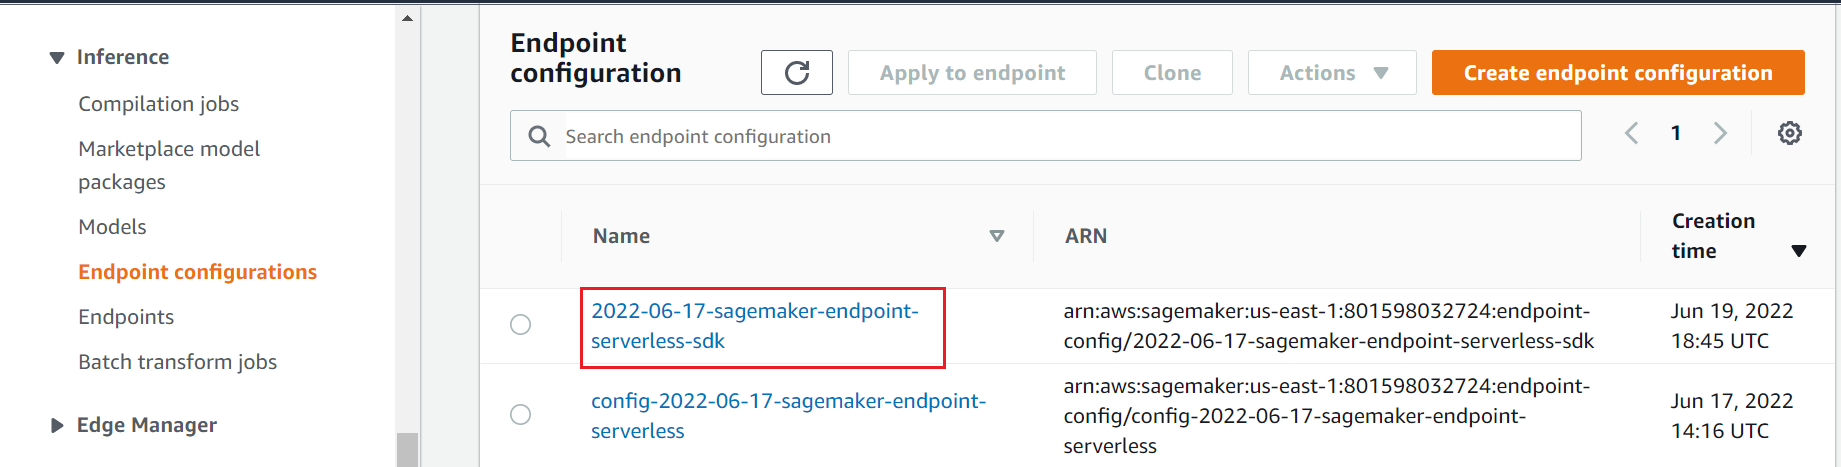Click the sidebar scroll-up arrow

(407, 18)
